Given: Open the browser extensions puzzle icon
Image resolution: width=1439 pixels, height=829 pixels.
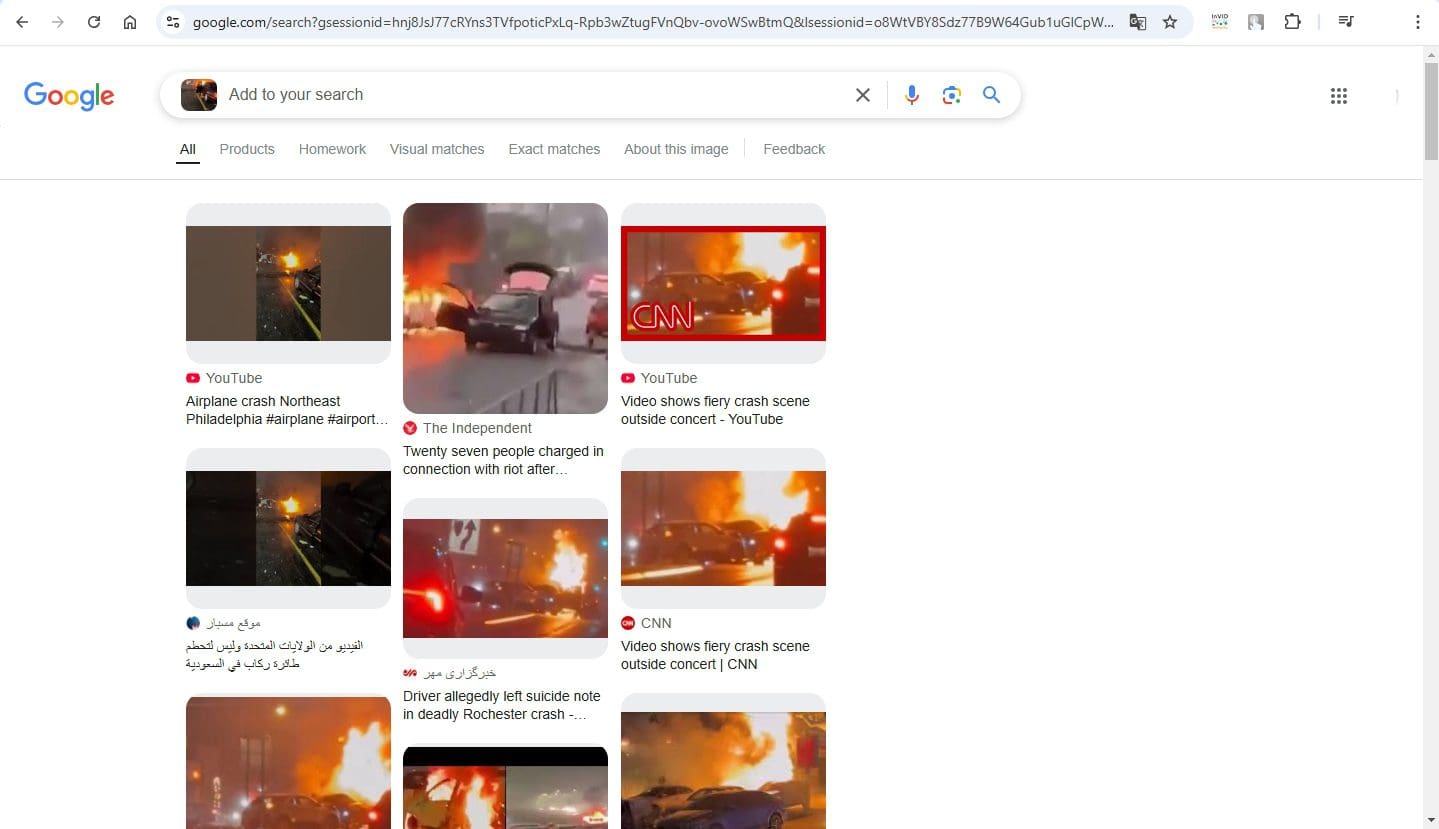Looking at the screenshot, I should click(x=1292, y=22).
